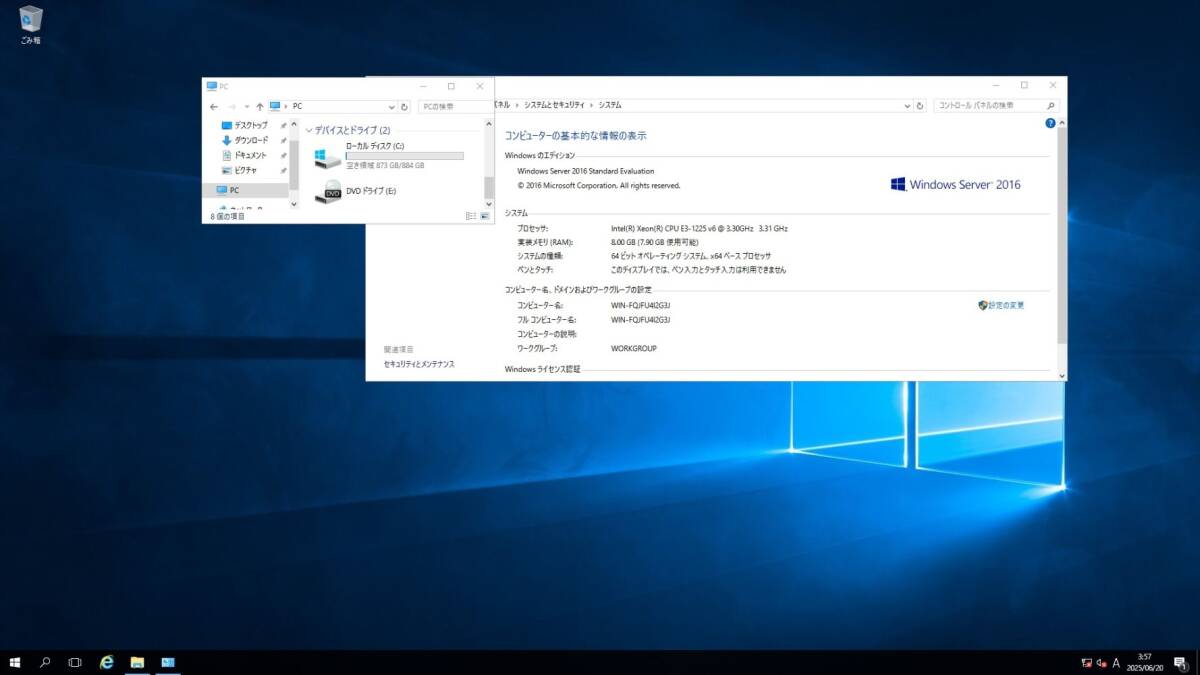Switch PC Explorer to details view
1200x675 pixels.
[x=471, y=216]
